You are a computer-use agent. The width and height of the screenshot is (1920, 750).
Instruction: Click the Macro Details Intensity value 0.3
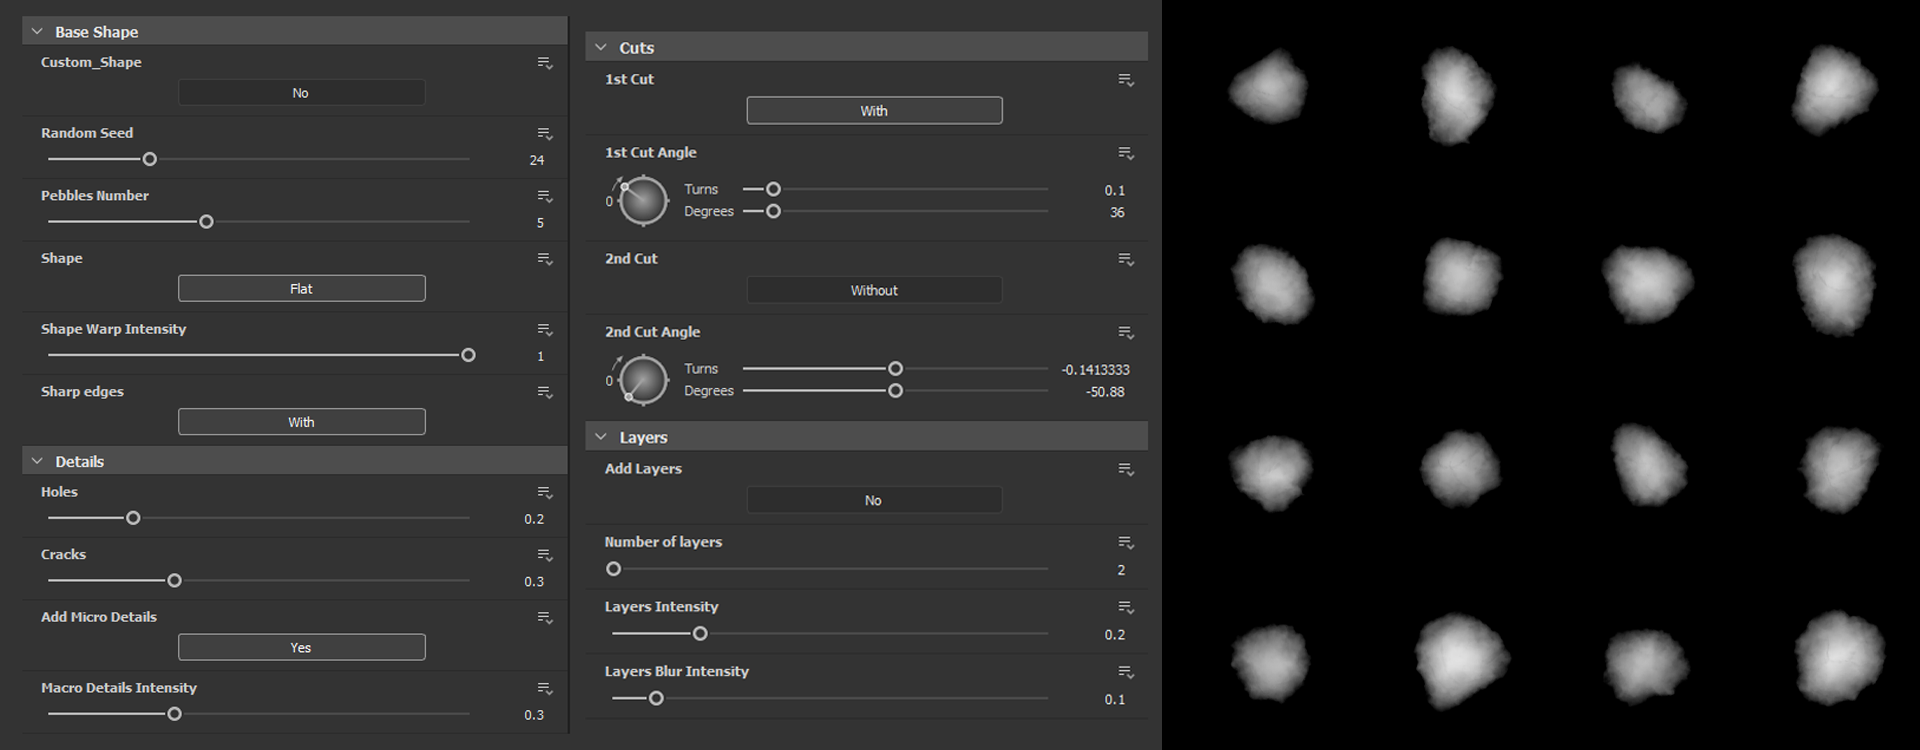pos(535,715)
